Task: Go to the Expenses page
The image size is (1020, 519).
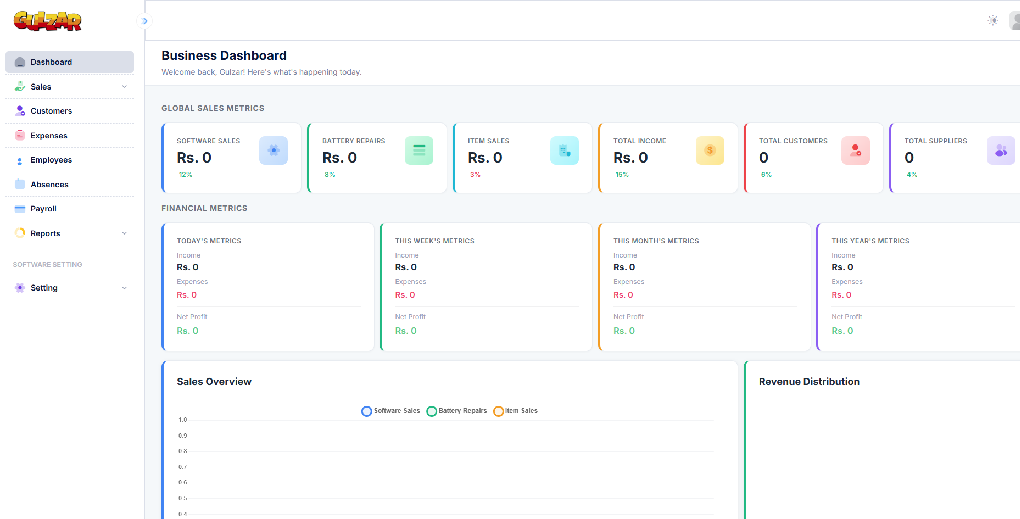Action: click(x=49, y=136)
